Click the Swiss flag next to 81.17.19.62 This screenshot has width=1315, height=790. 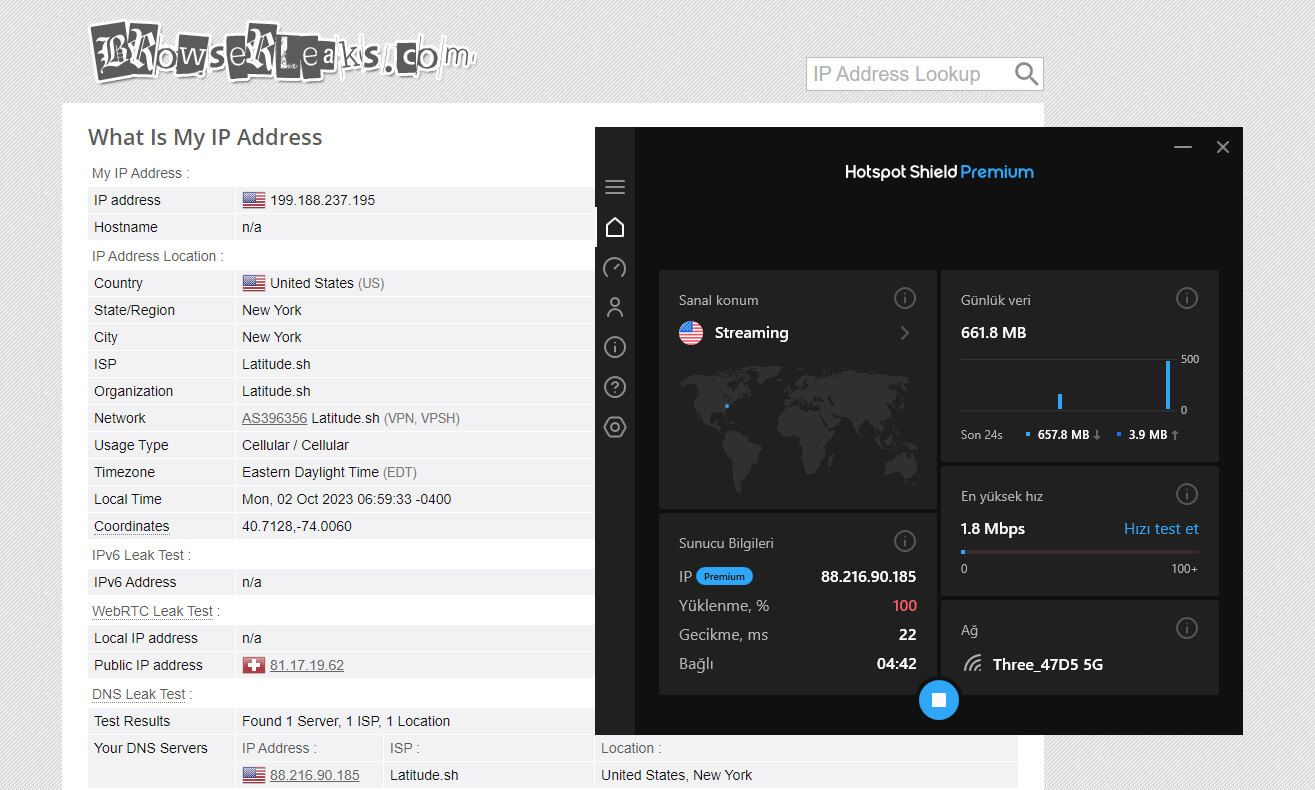(254, 665)
